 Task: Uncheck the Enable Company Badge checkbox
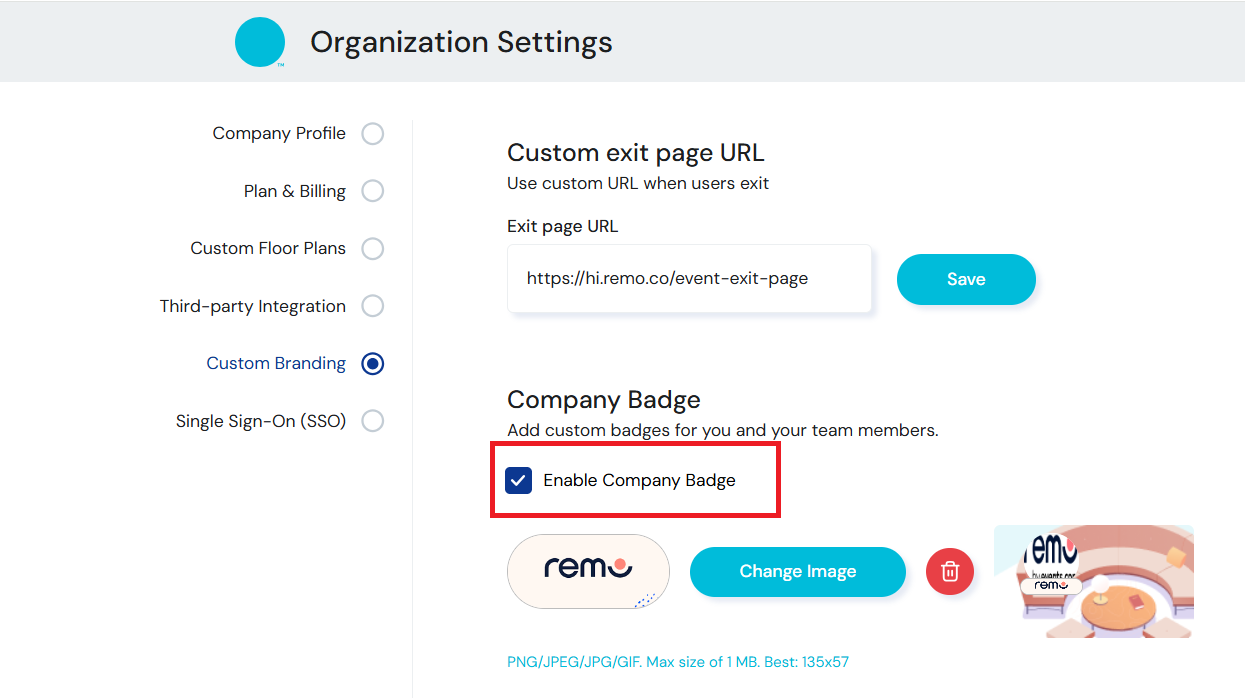tap(518, 480)
